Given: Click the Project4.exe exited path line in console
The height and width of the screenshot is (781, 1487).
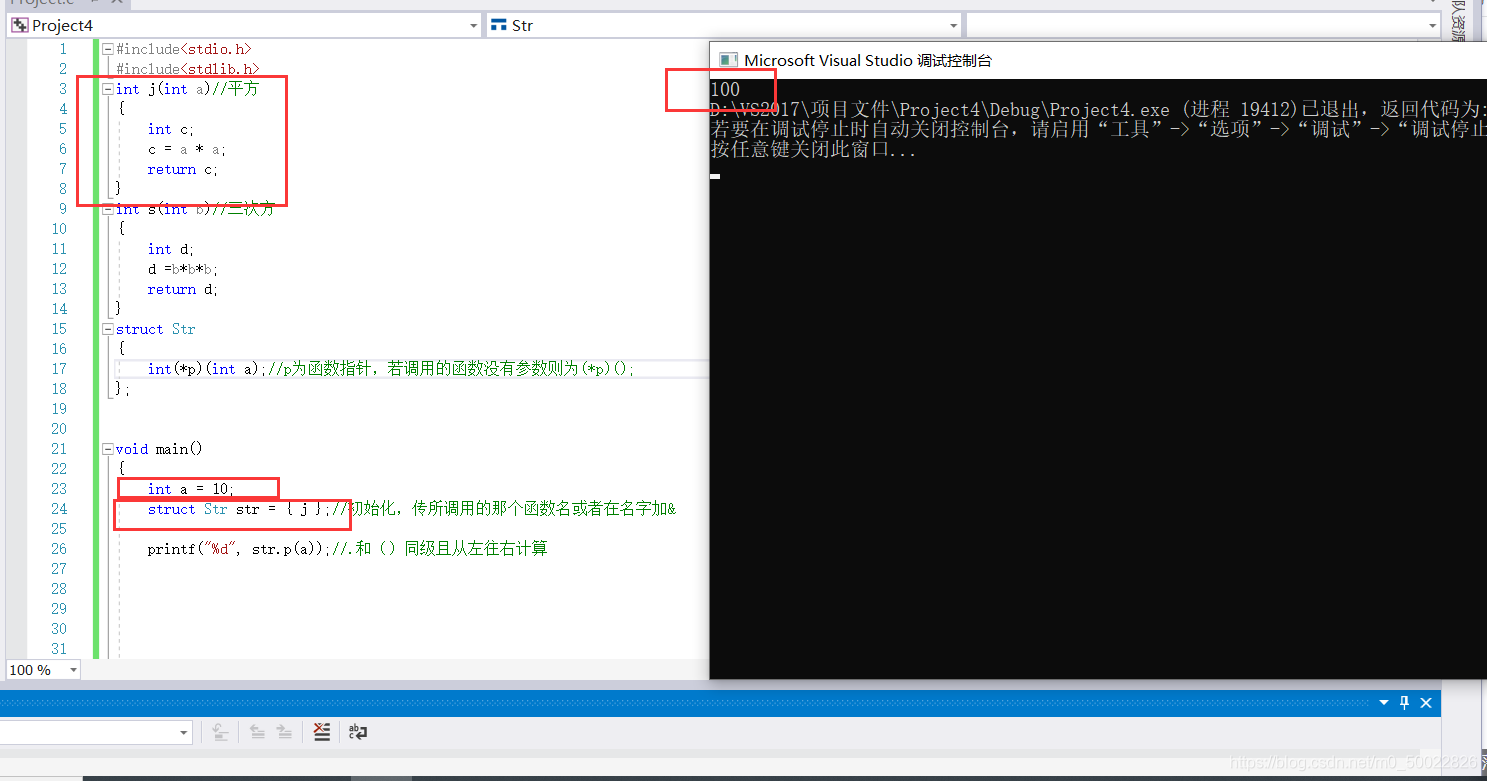Looking at the screenshot, I should (x=1098, y=109).
